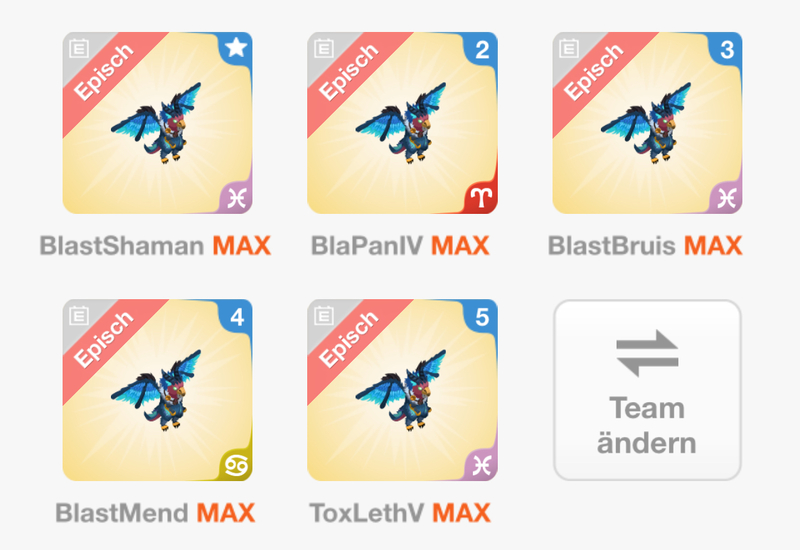Image resolution: width=800 pixels, height=550 pixels.
Task: Select the ToxLethV griffin thumbnail
Action: [x=402, y=390]
